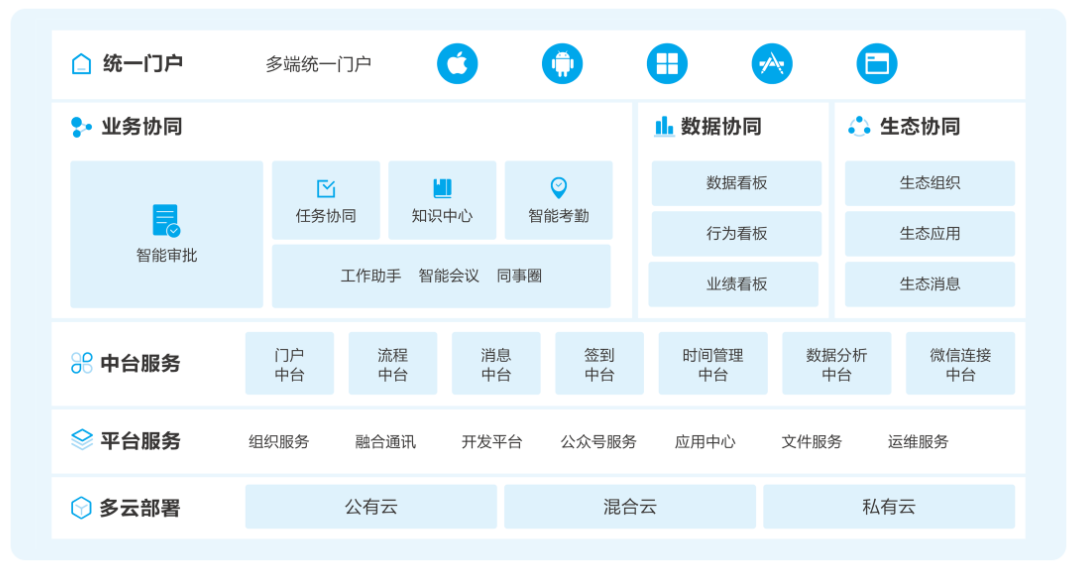Viewport: 1074px width, 570px height.
Task: Click the 消息中台 tile
Action: click(x=496, y=363)
